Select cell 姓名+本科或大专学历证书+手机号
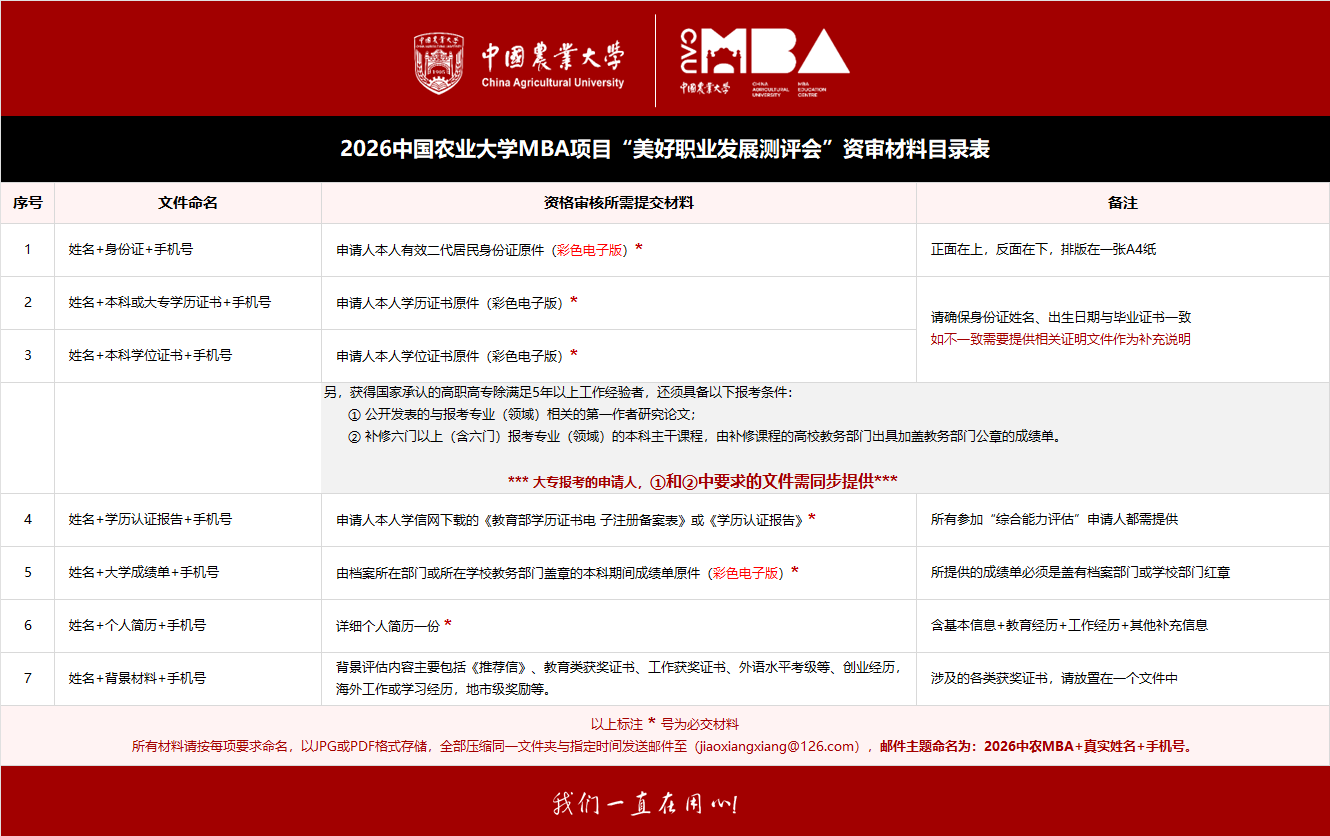 pos(188,302)
